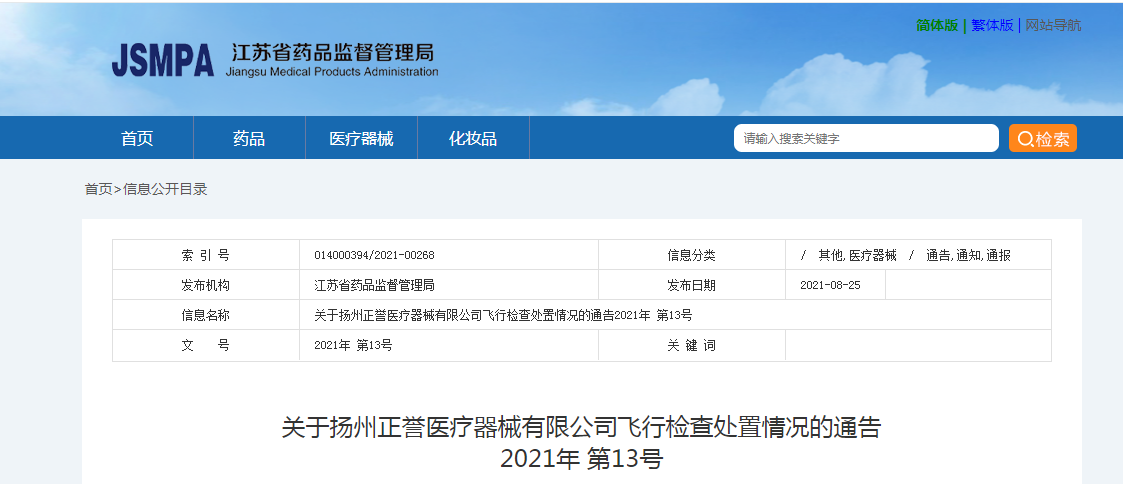Click 江苏省药品监督管理局 header title
Image resolution: width=1123 pixels, height=484 pixels.
[332, 52]
